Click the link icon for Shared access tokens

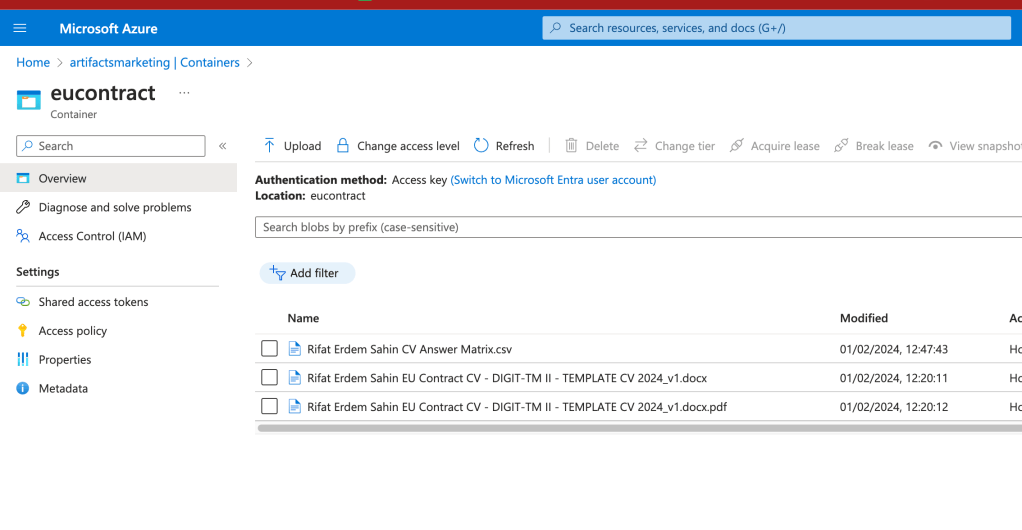(x=23, y=302)
